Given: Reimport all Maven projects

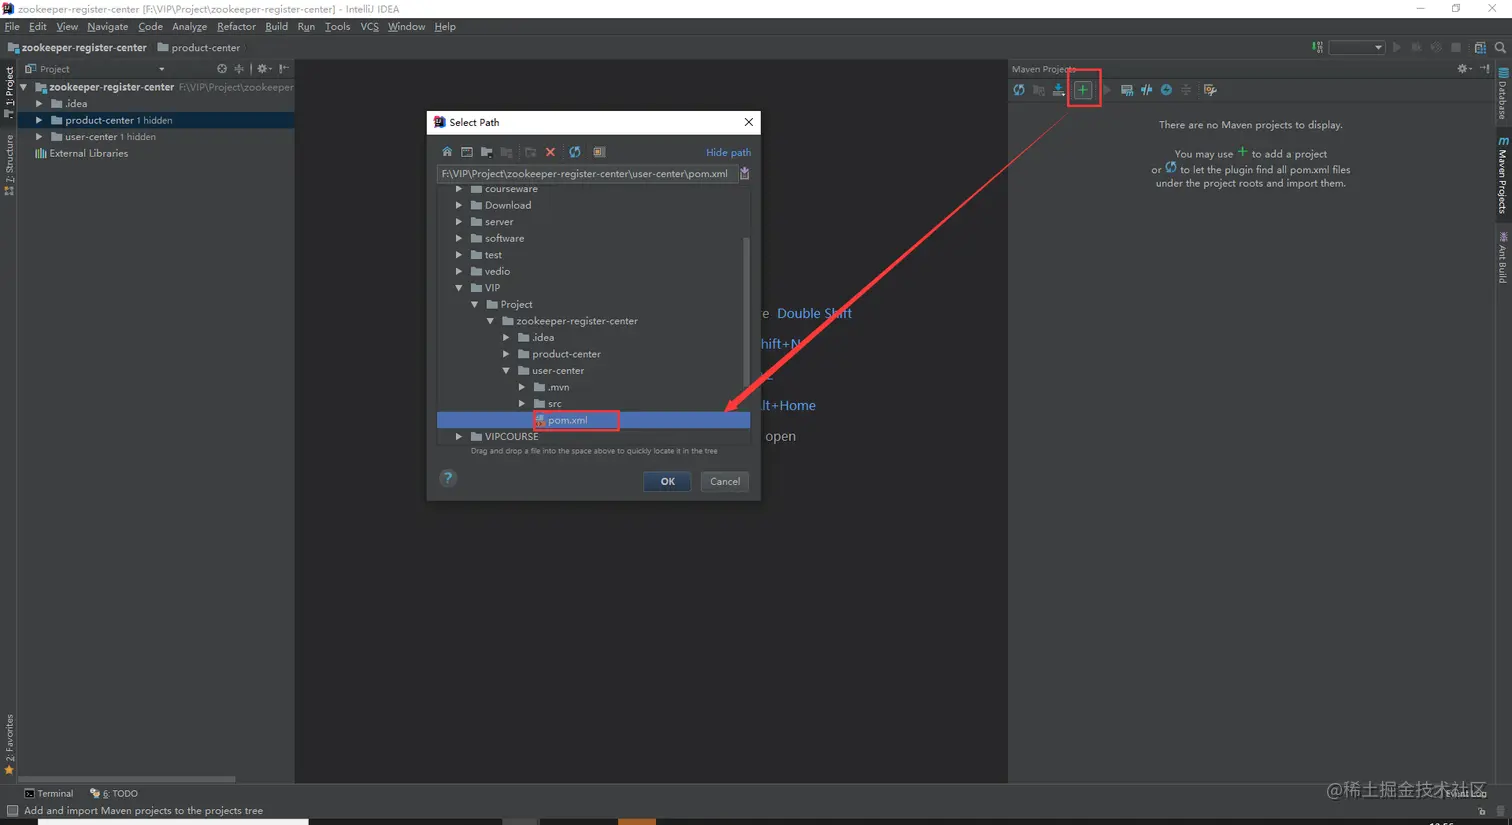Looking at the screenshot, I should pyautogui.click(x=1019, y=90).
